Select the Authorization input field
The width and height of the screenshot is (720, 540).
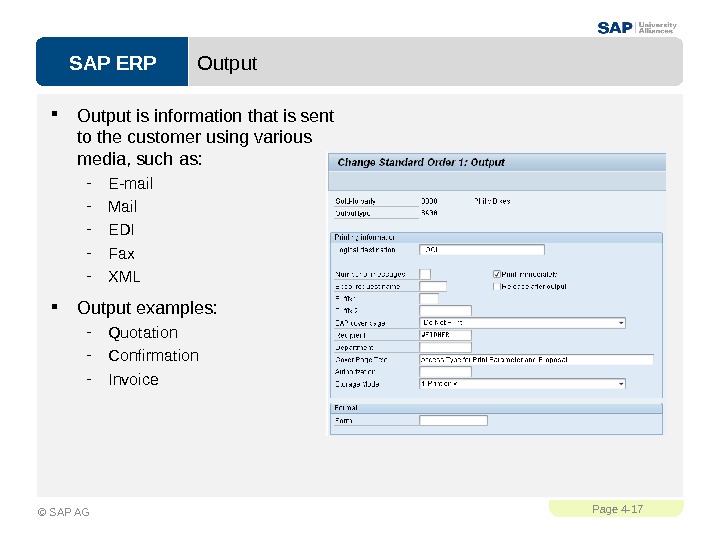(444, 371)
